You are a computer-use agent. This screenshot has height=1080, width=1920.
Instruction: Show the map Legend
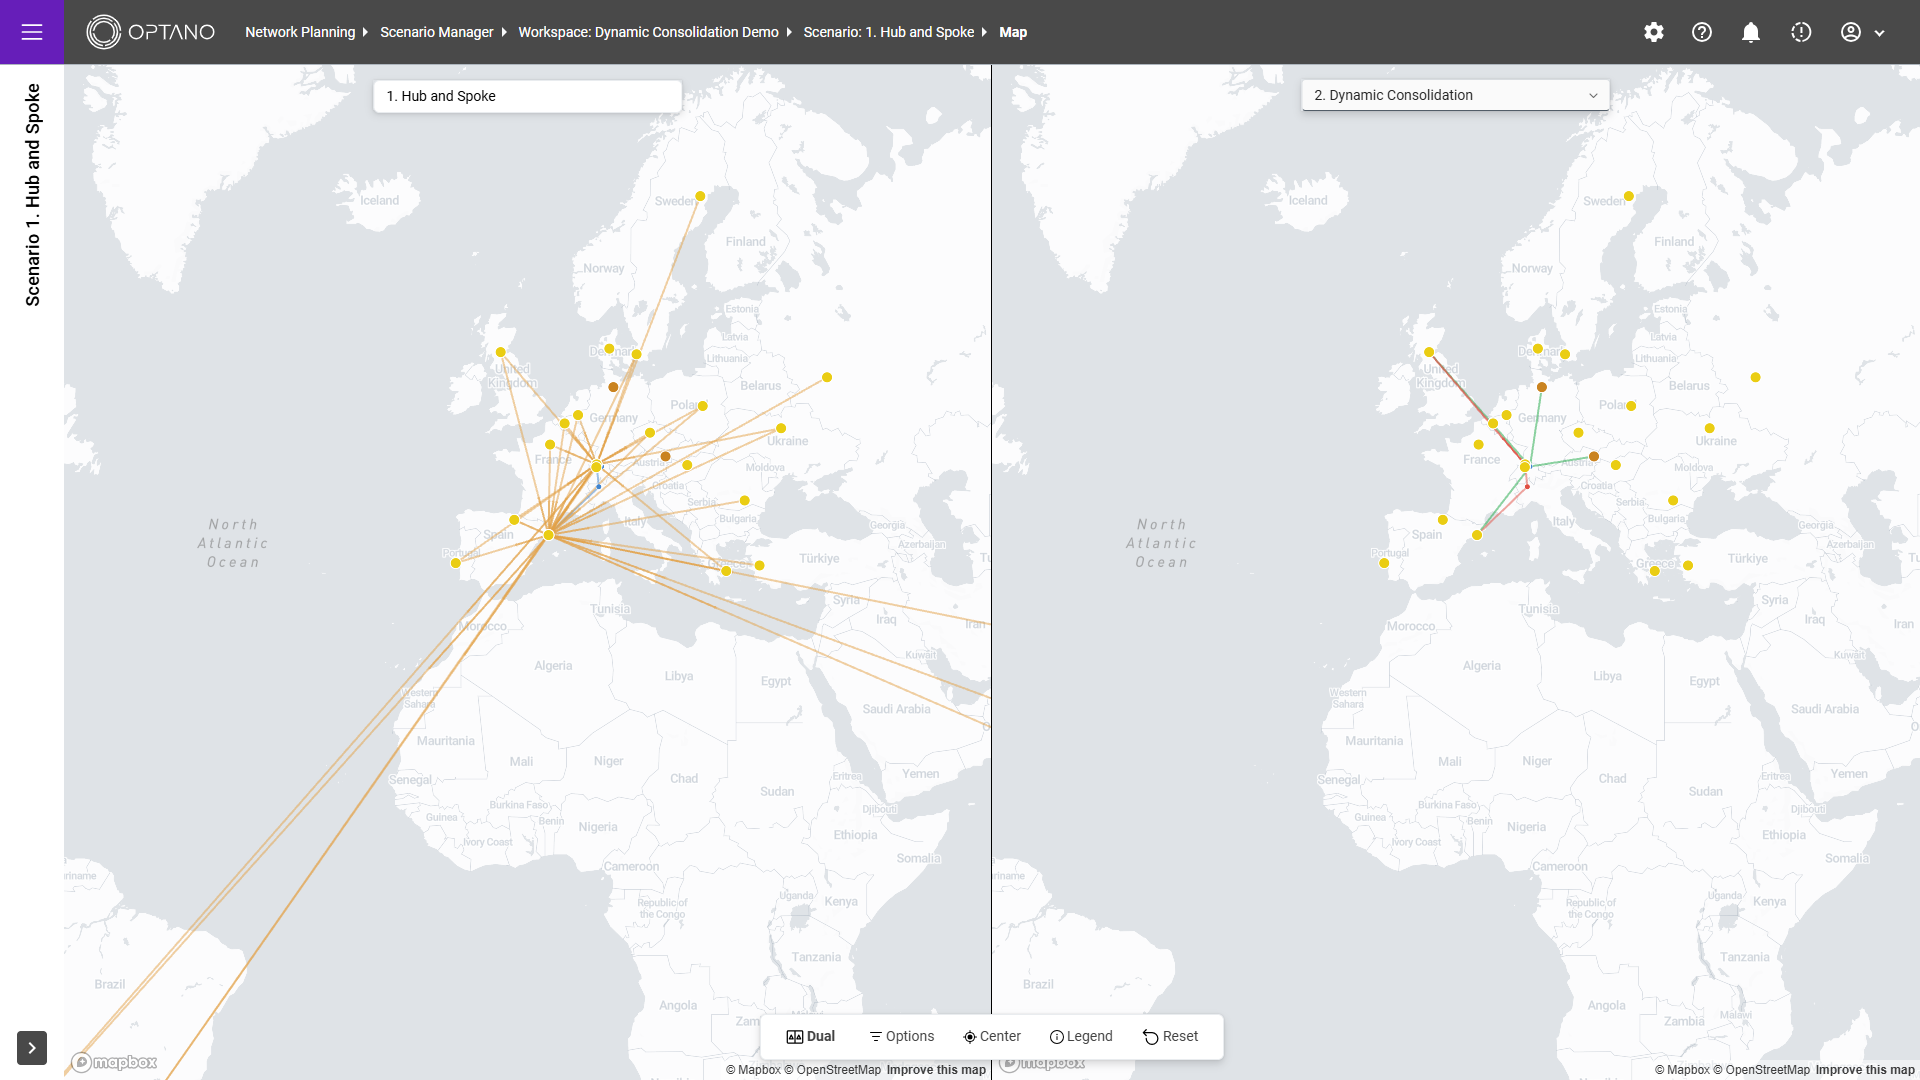coord(1081,1036)
